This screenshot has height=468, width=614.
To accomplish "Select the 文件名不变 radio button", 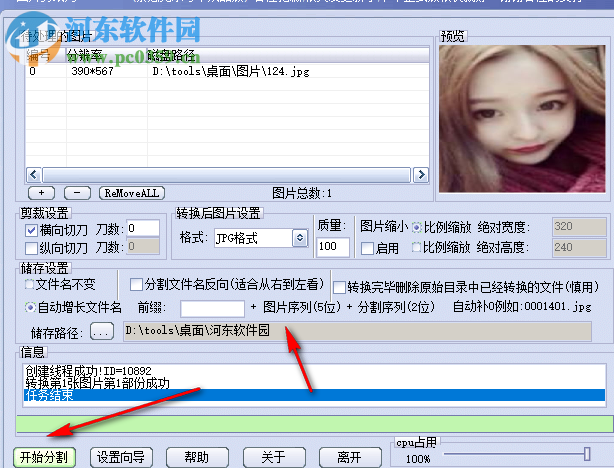I will coord(30,284).
